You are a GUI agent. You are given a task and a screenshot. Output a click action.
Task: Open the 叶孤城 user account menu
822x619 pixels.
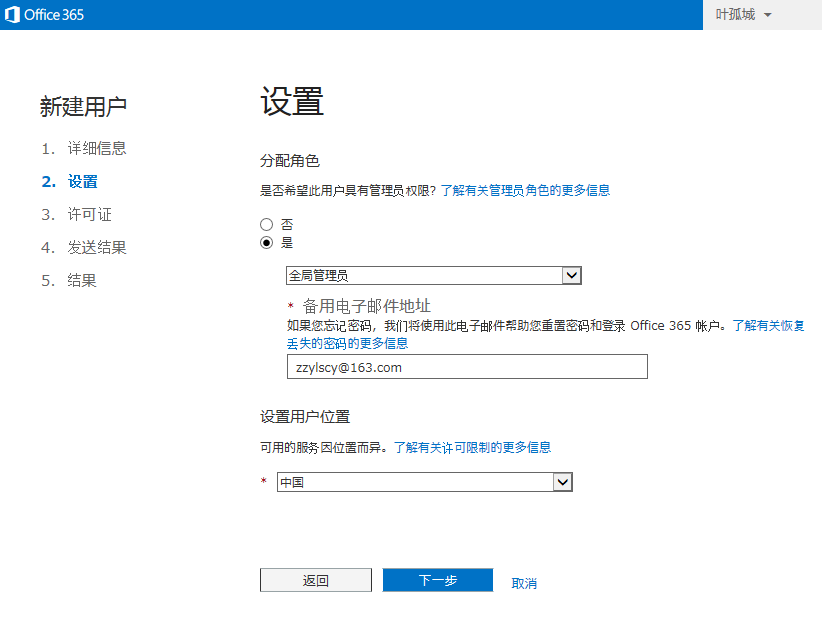coord(744,15)
